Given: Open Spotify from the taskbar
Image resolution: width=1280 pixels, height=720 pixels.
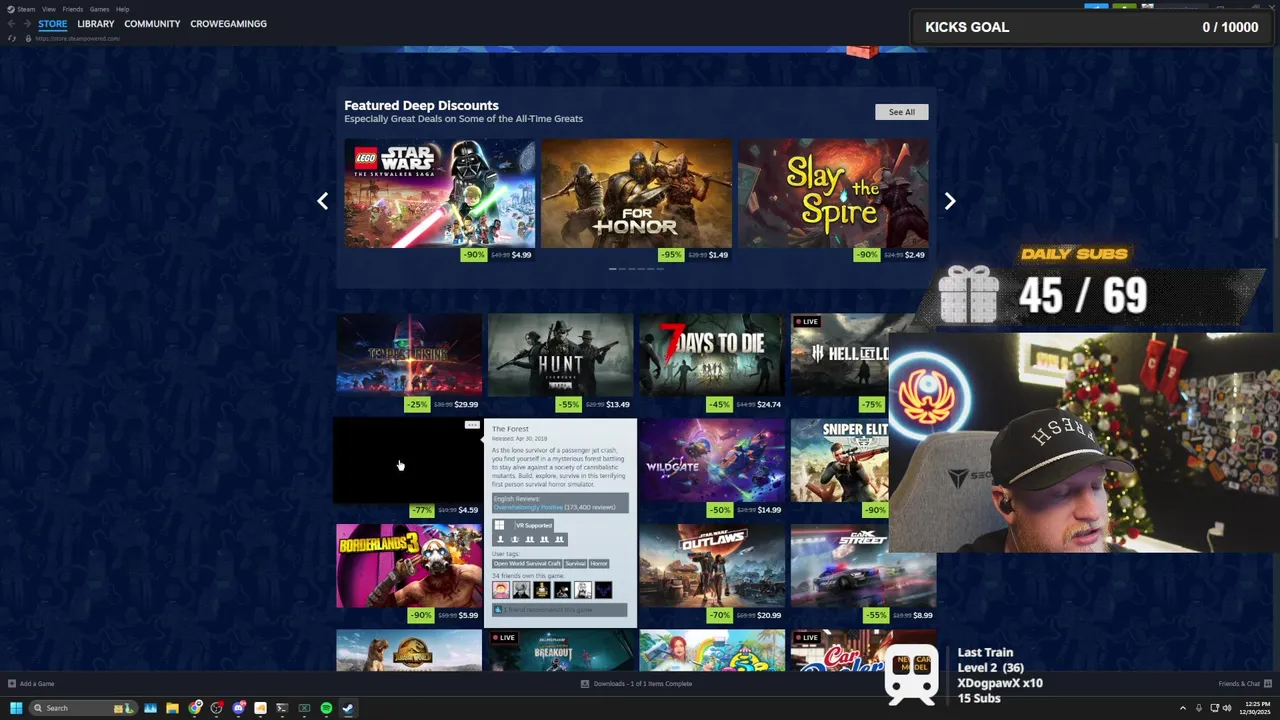Looking at the screenshot, I should pyautogui.click(x=326, y=708).
